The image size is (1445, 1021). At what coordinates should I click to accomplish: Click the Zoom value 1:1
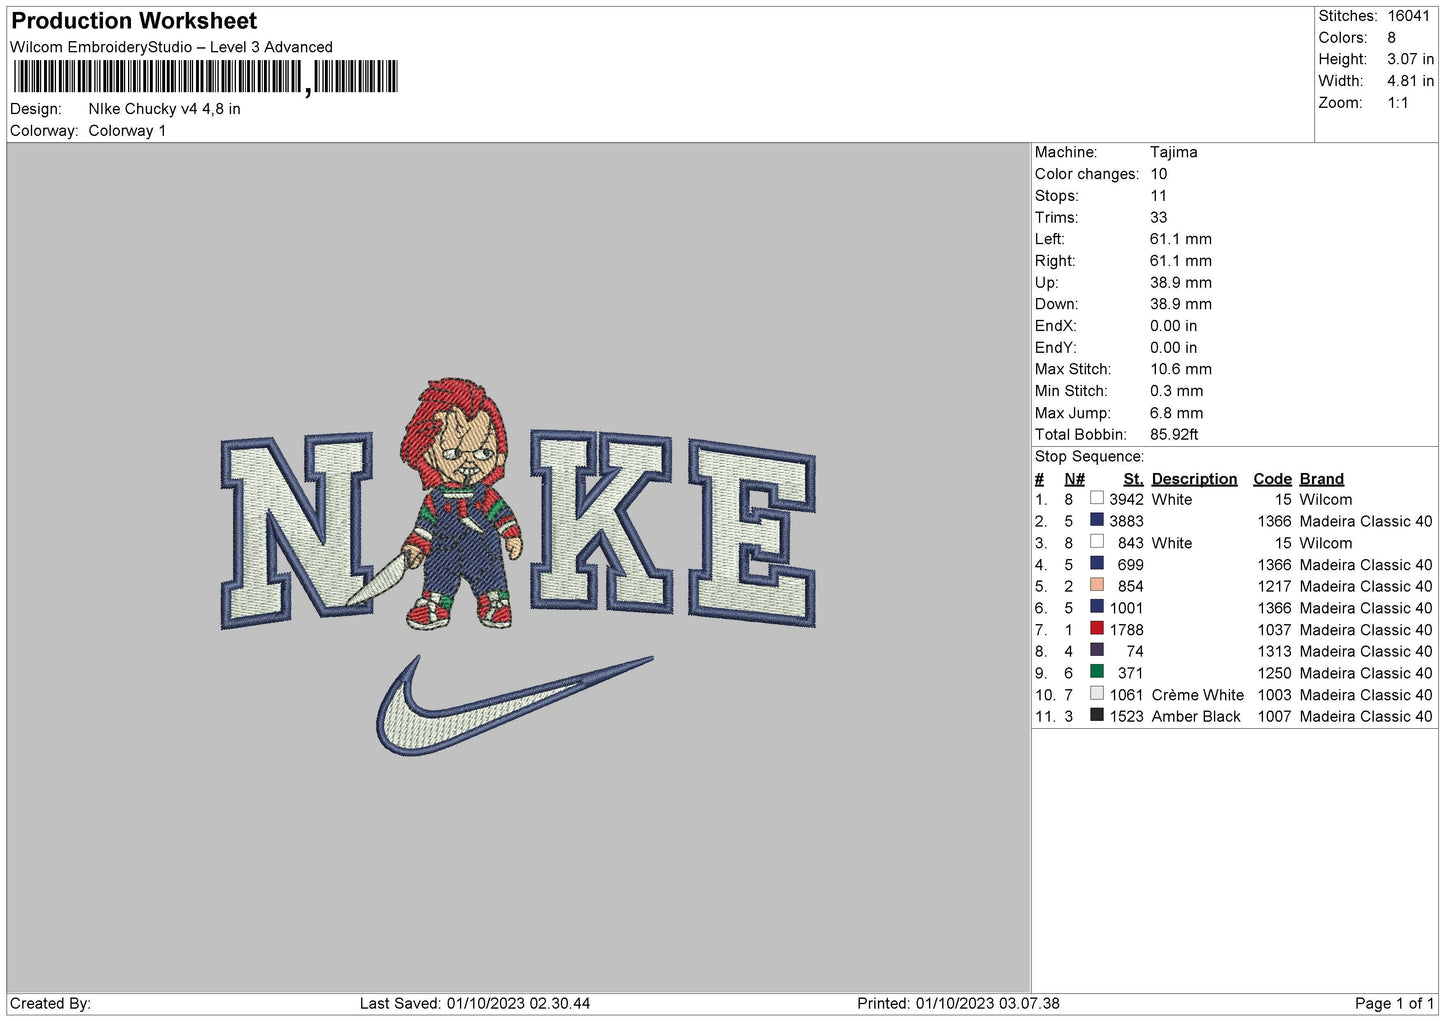coord(1397,103)
